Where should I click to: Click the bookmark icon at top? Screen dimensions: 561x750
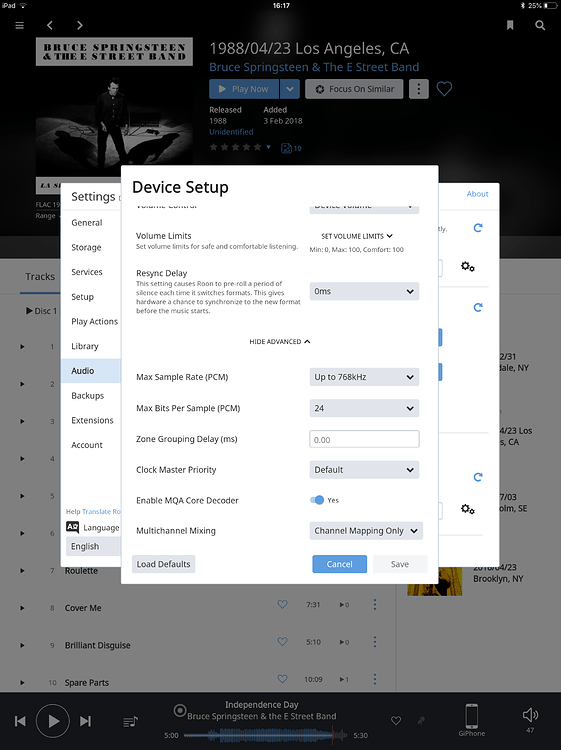[x=510, y=25]
